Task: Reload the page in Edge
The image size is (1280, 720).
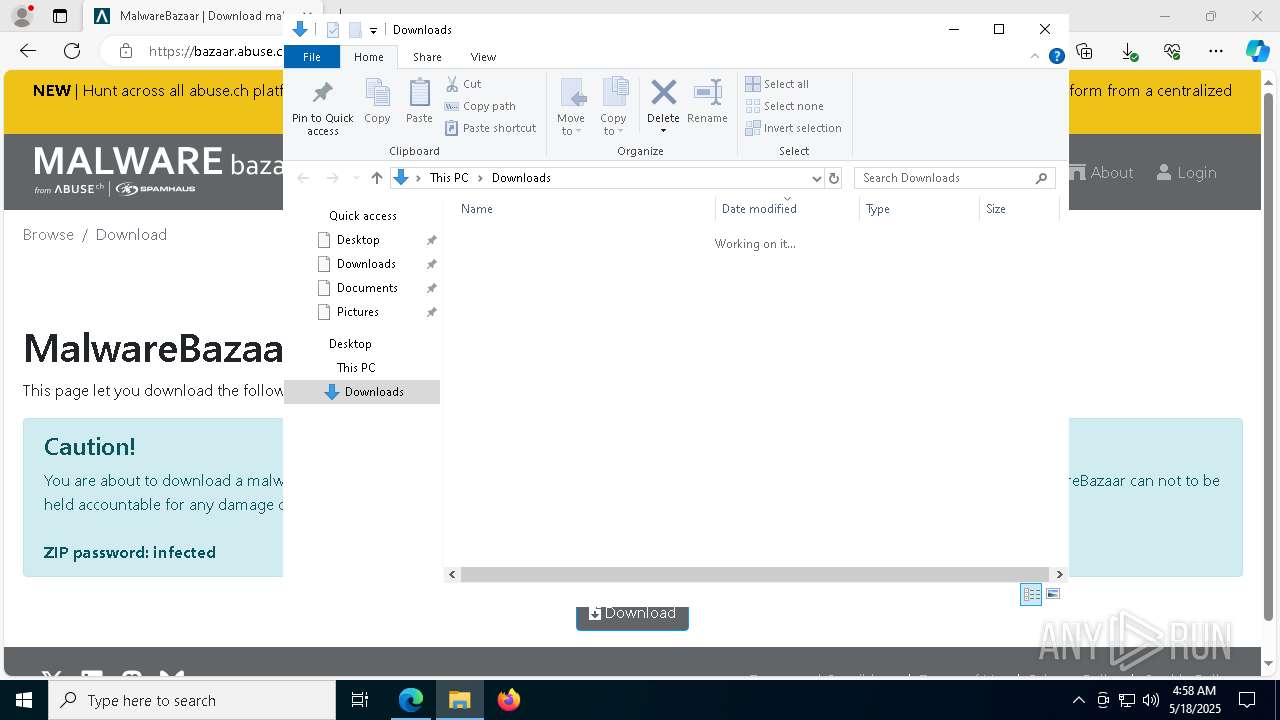Action: pos(72,51)
